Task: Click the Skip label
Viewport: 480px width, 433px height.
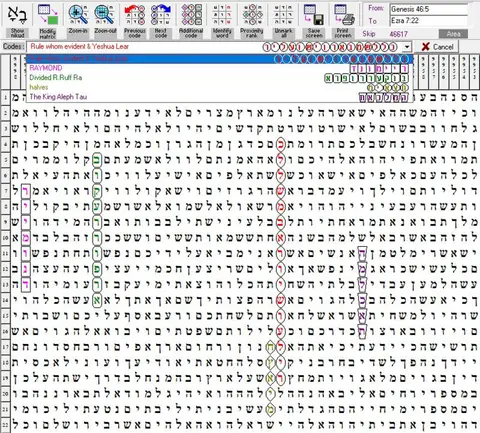Action: point(369,34)
